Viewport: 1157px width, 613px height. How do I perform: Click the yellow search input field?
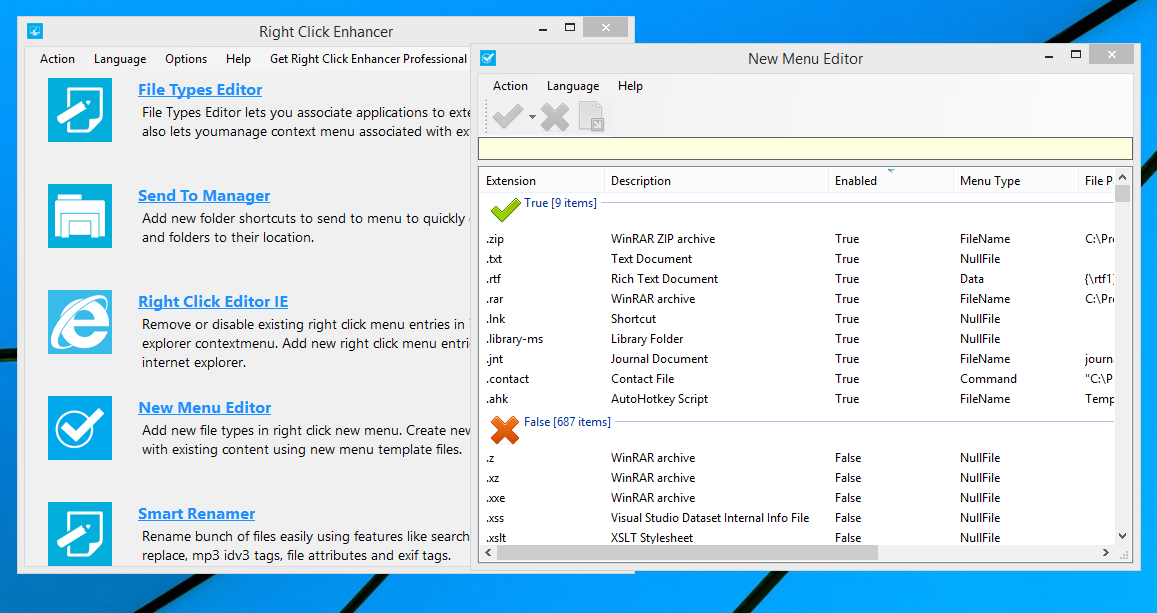point(805,148)
